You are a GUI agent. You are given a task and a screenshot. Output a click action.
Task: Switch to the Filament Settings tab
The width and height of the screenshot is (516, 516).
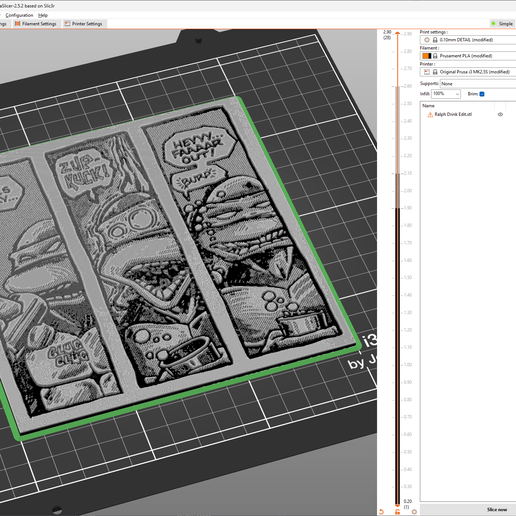pos(36,24)
